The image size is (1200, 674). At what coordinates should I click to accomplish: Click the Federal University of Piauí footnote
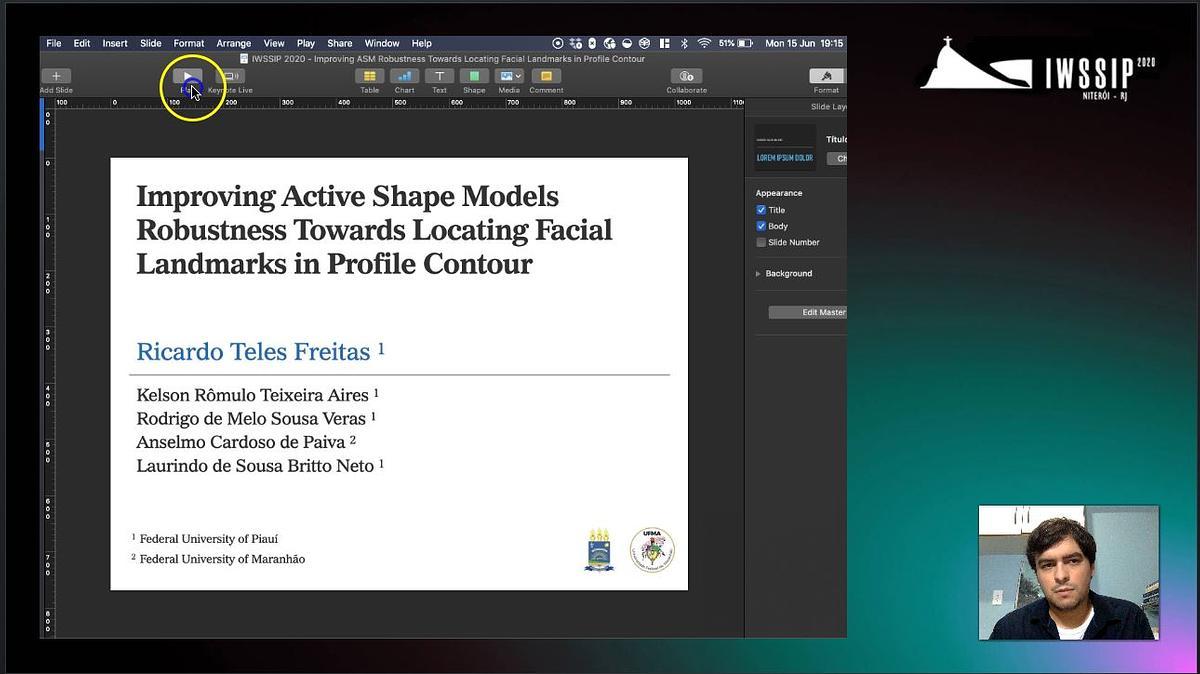204,539
